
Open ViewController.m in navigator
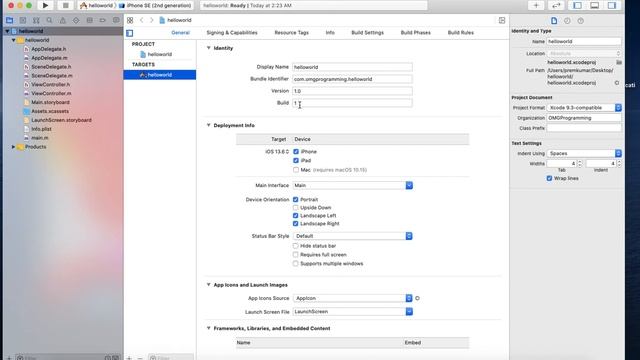51,93
